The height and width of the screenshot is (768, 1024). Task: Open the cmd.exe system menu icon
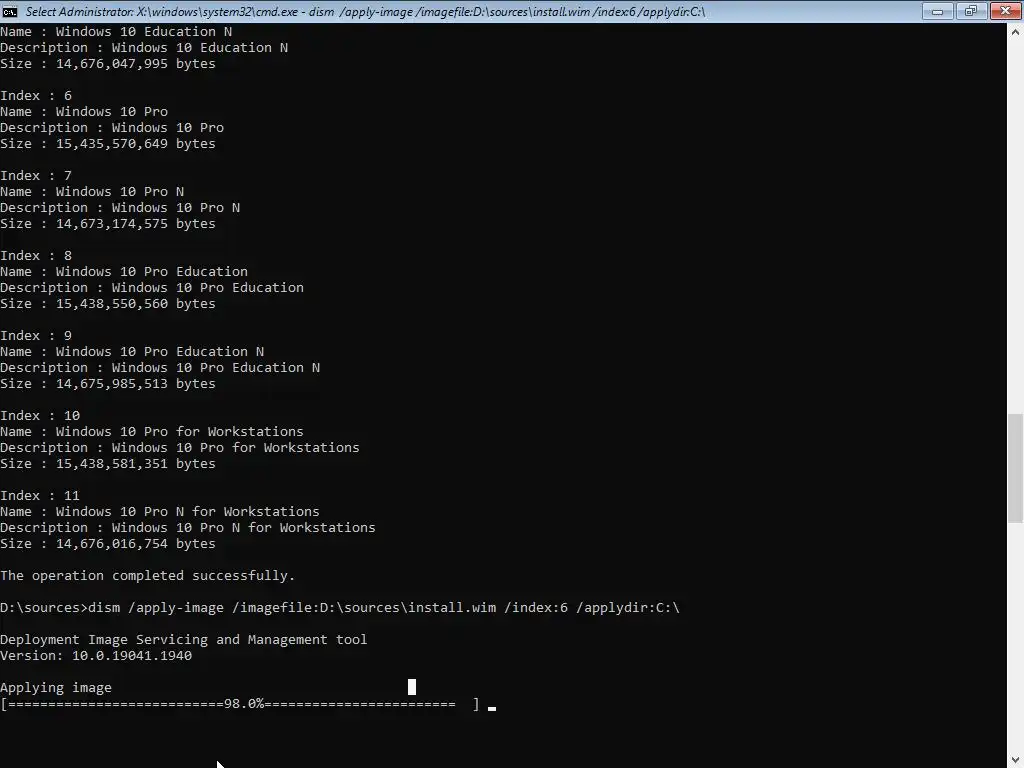pos(10,11)
